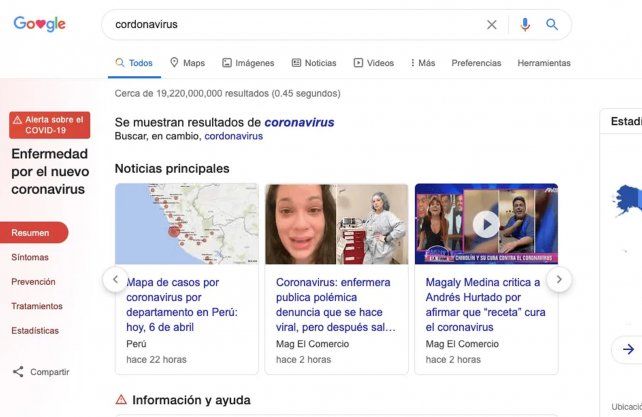Open Magaly Medina critica a Andrés Hurtado headline

click(x=485, y=305)
